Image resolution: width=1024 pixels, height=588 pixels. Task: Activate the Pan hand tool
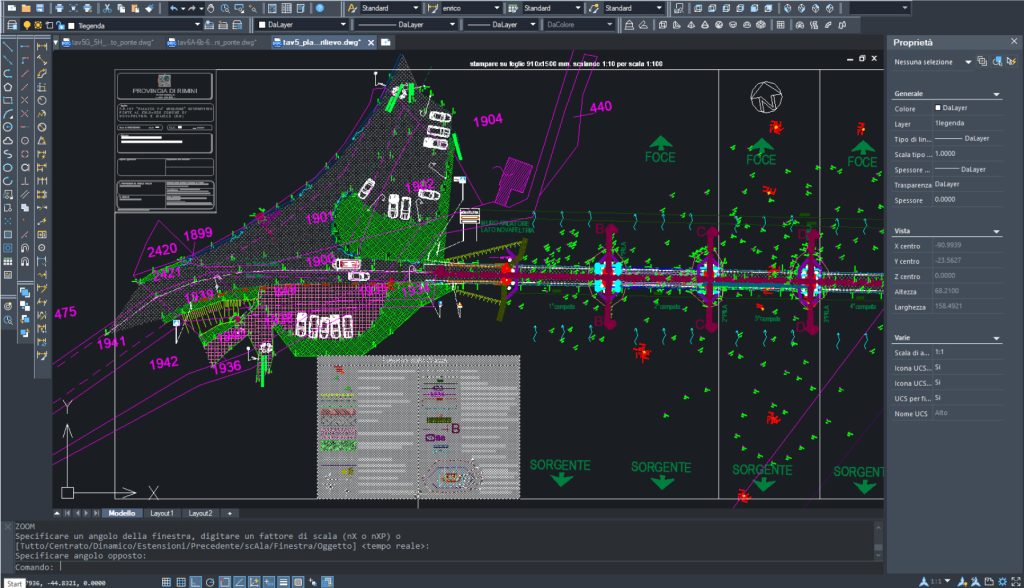pos(211,8)
